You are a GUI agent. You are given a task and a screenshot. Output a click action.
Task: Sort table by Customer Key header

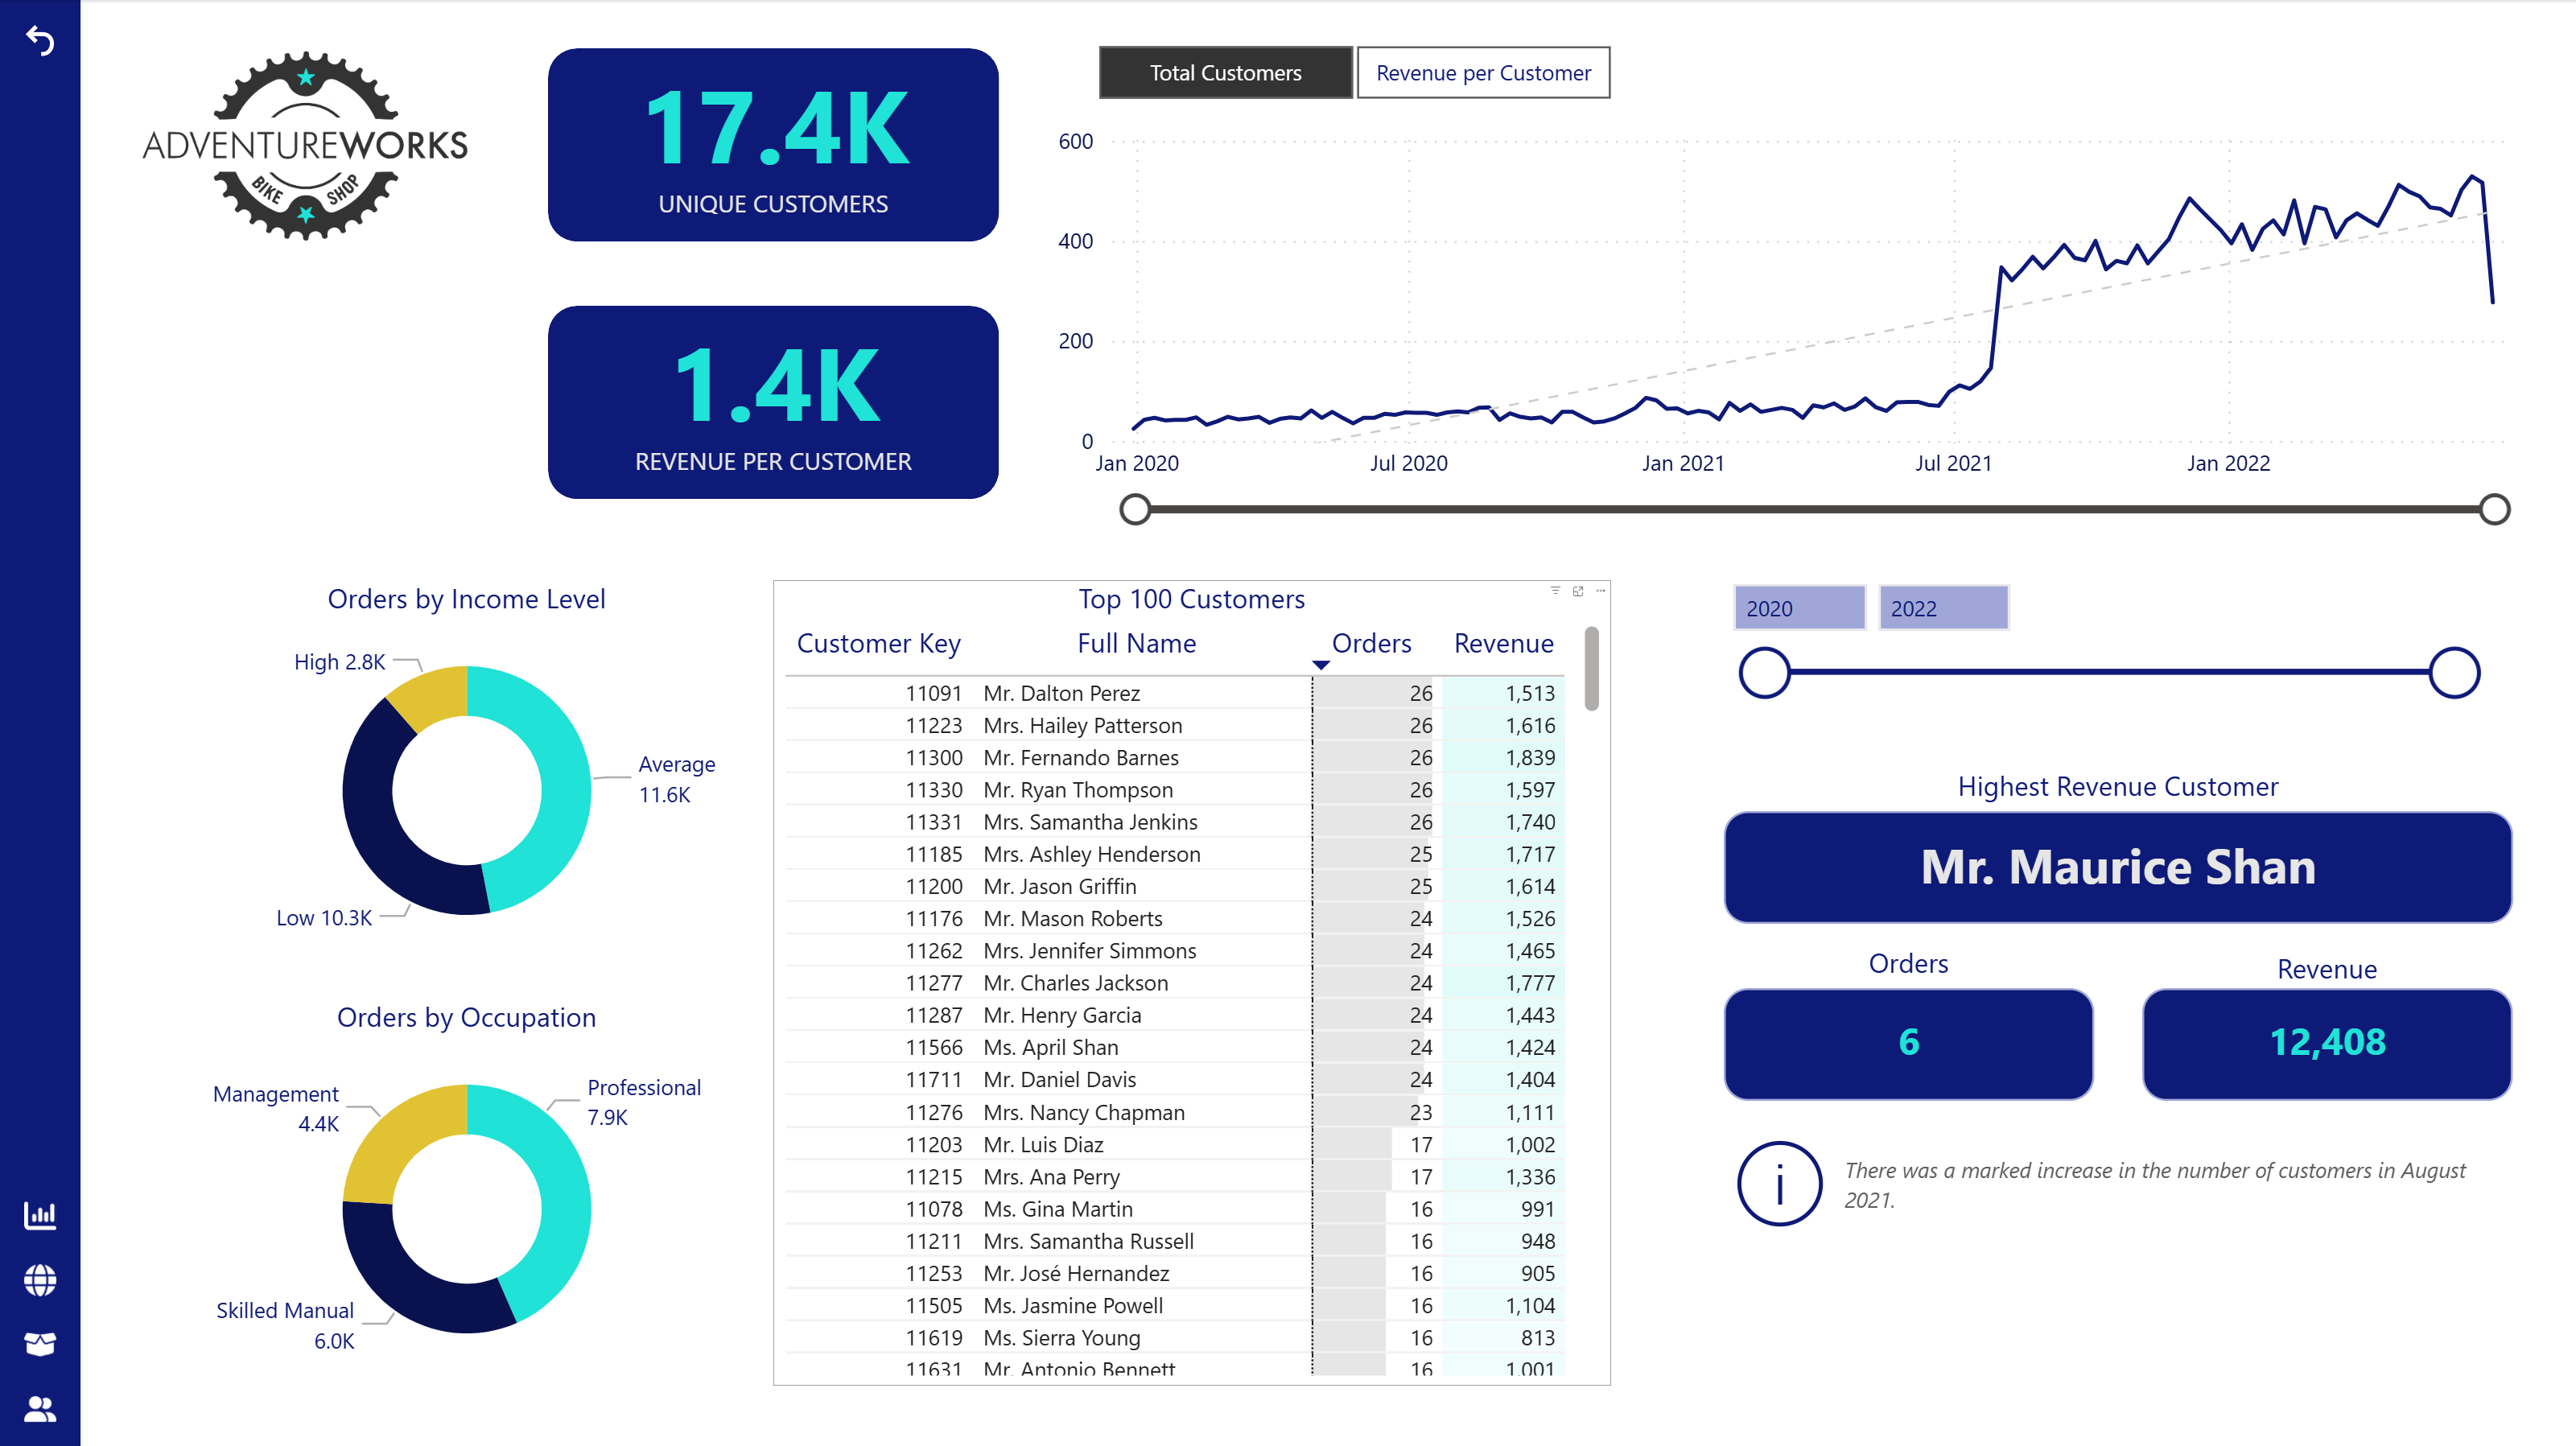click(878, 643)
